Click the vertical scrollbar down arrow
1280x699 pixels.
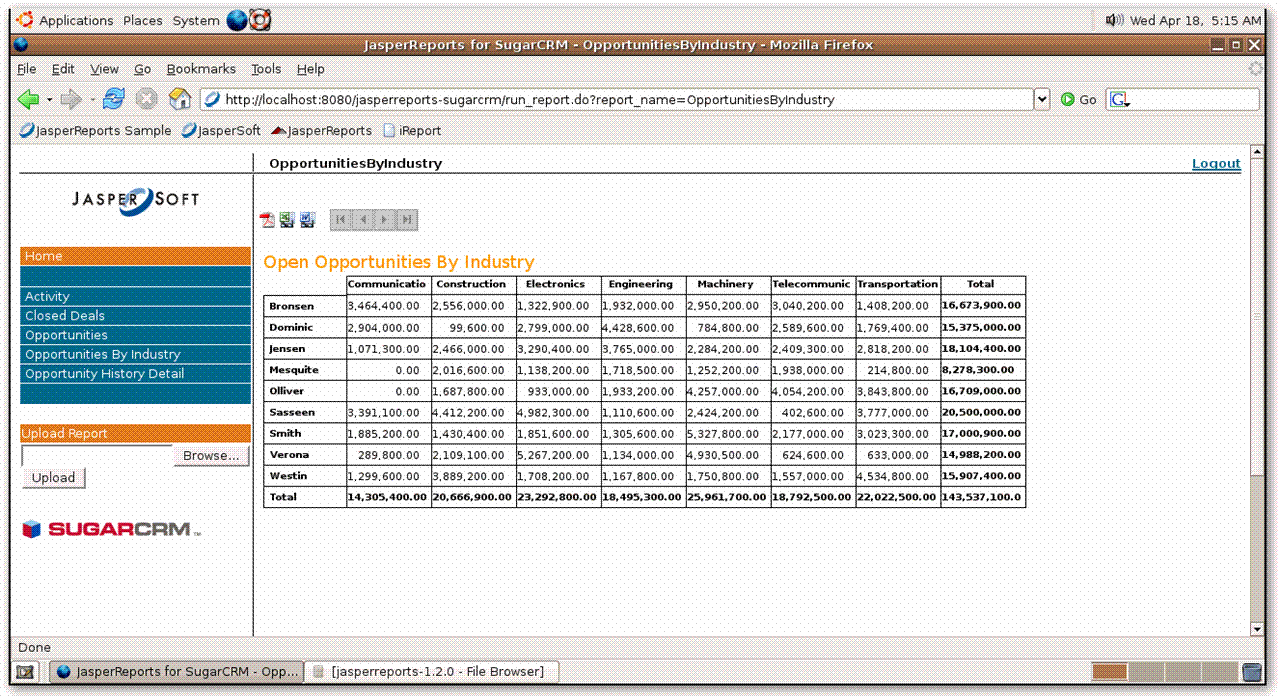(1257, 629)
